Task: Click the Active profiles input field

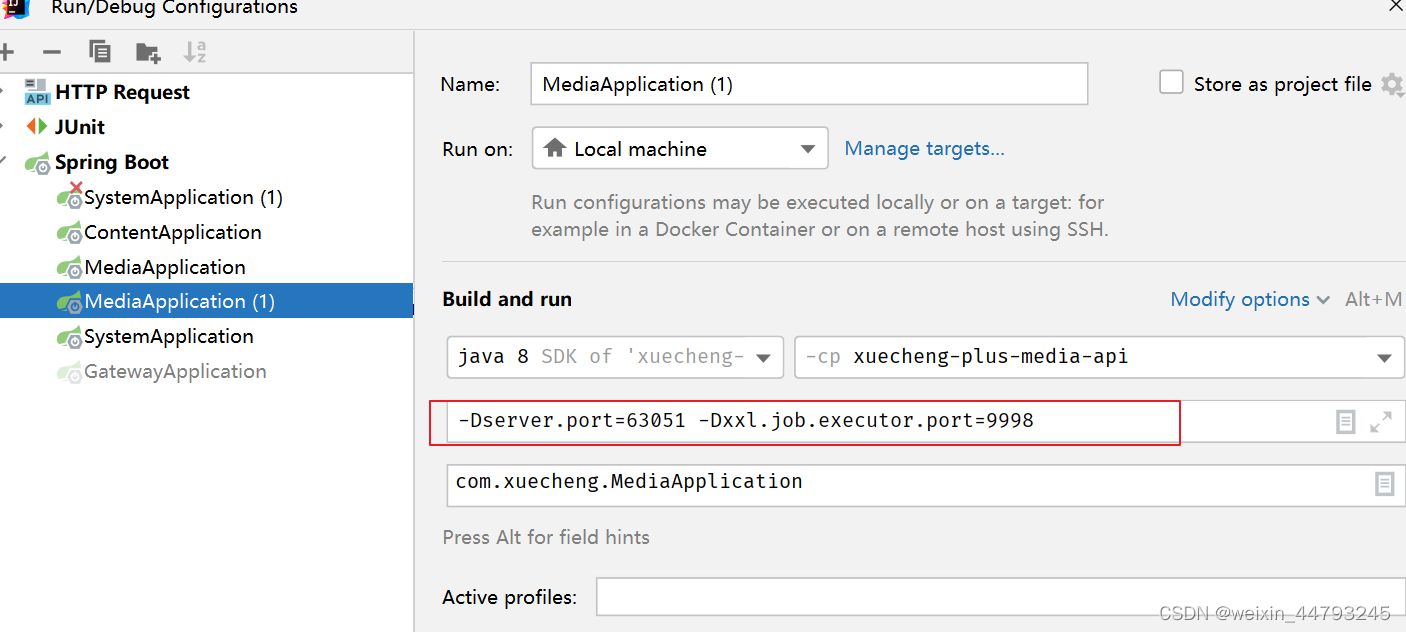Action: tap(1000, 597)
